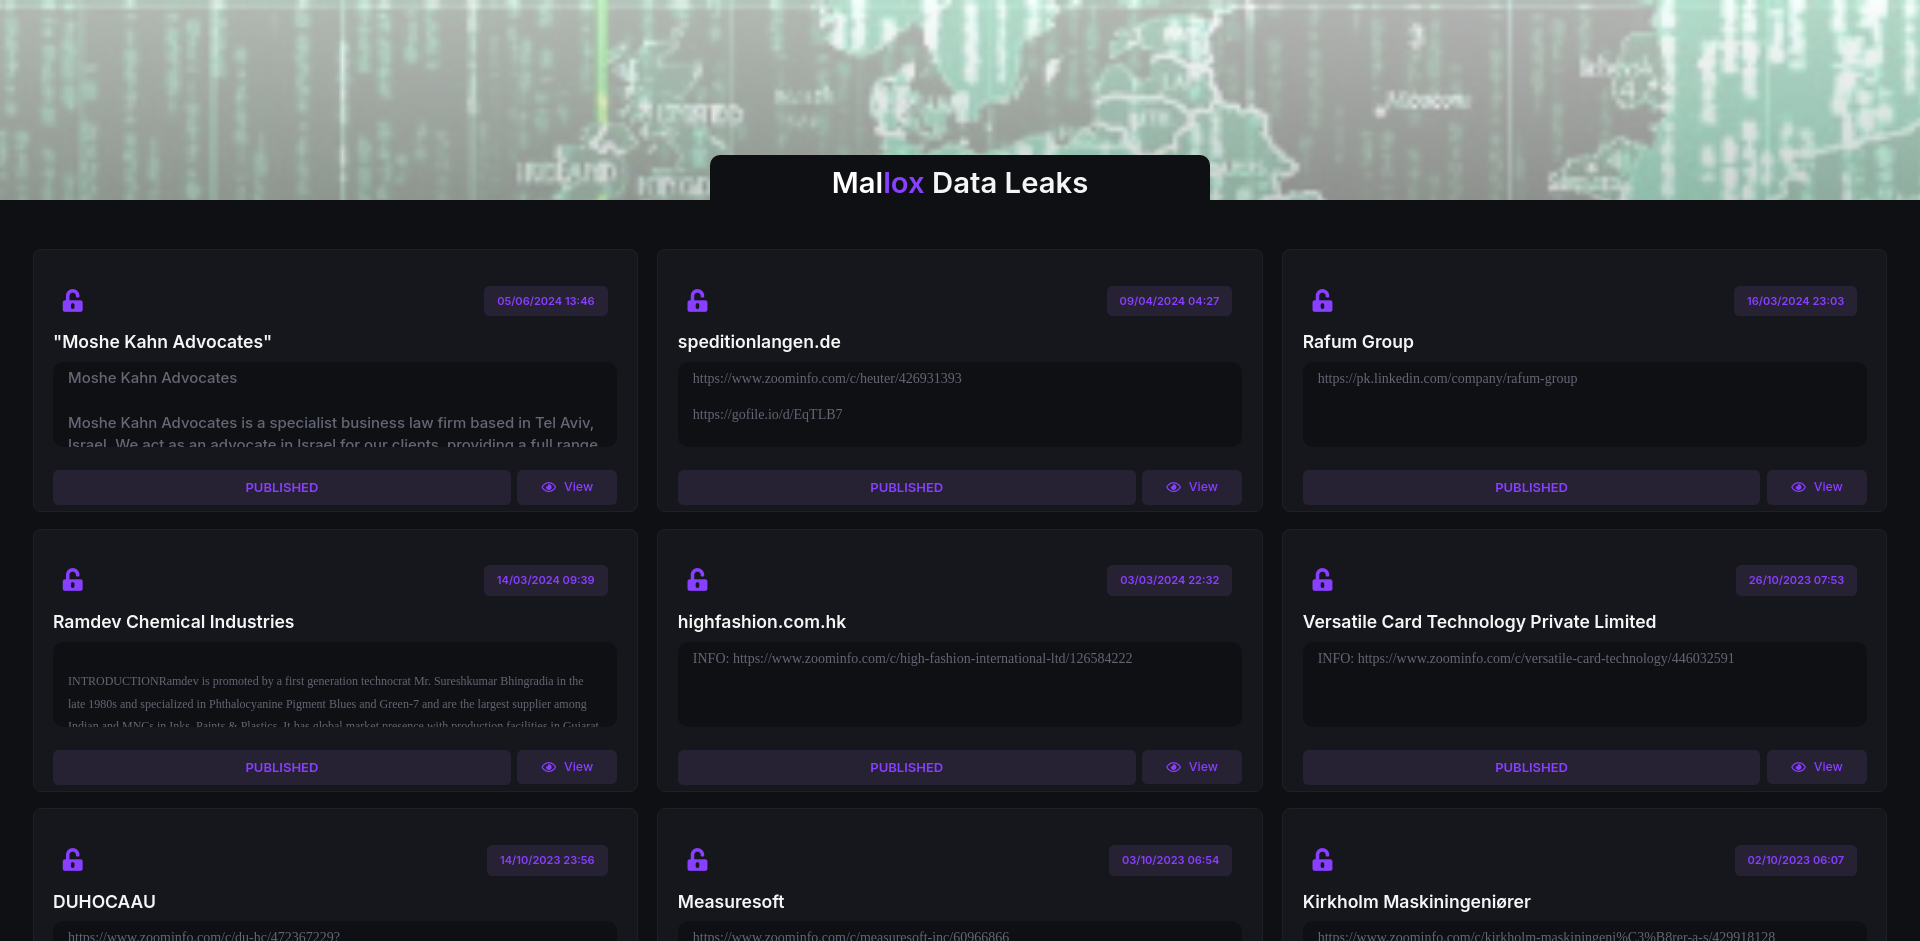Click the LinkedIn URL in Rafum Group description
1920x941 pixels.
1447,378
